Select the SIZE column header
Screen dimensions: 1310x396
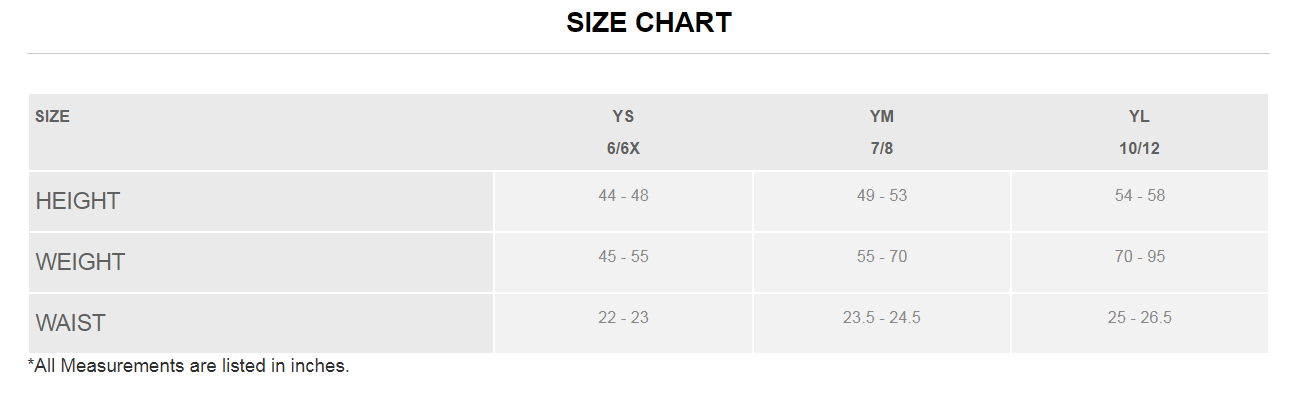pyautogui.click(x=52, y=116)
